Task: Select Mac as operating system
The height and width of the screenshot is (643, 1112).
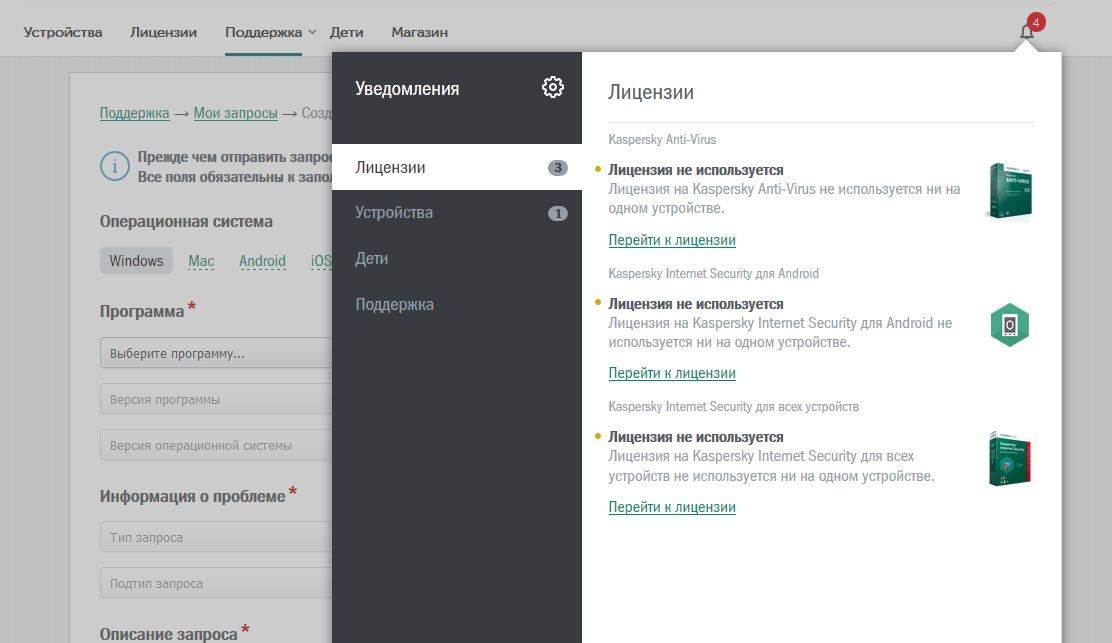Action: tap(201, 261)
